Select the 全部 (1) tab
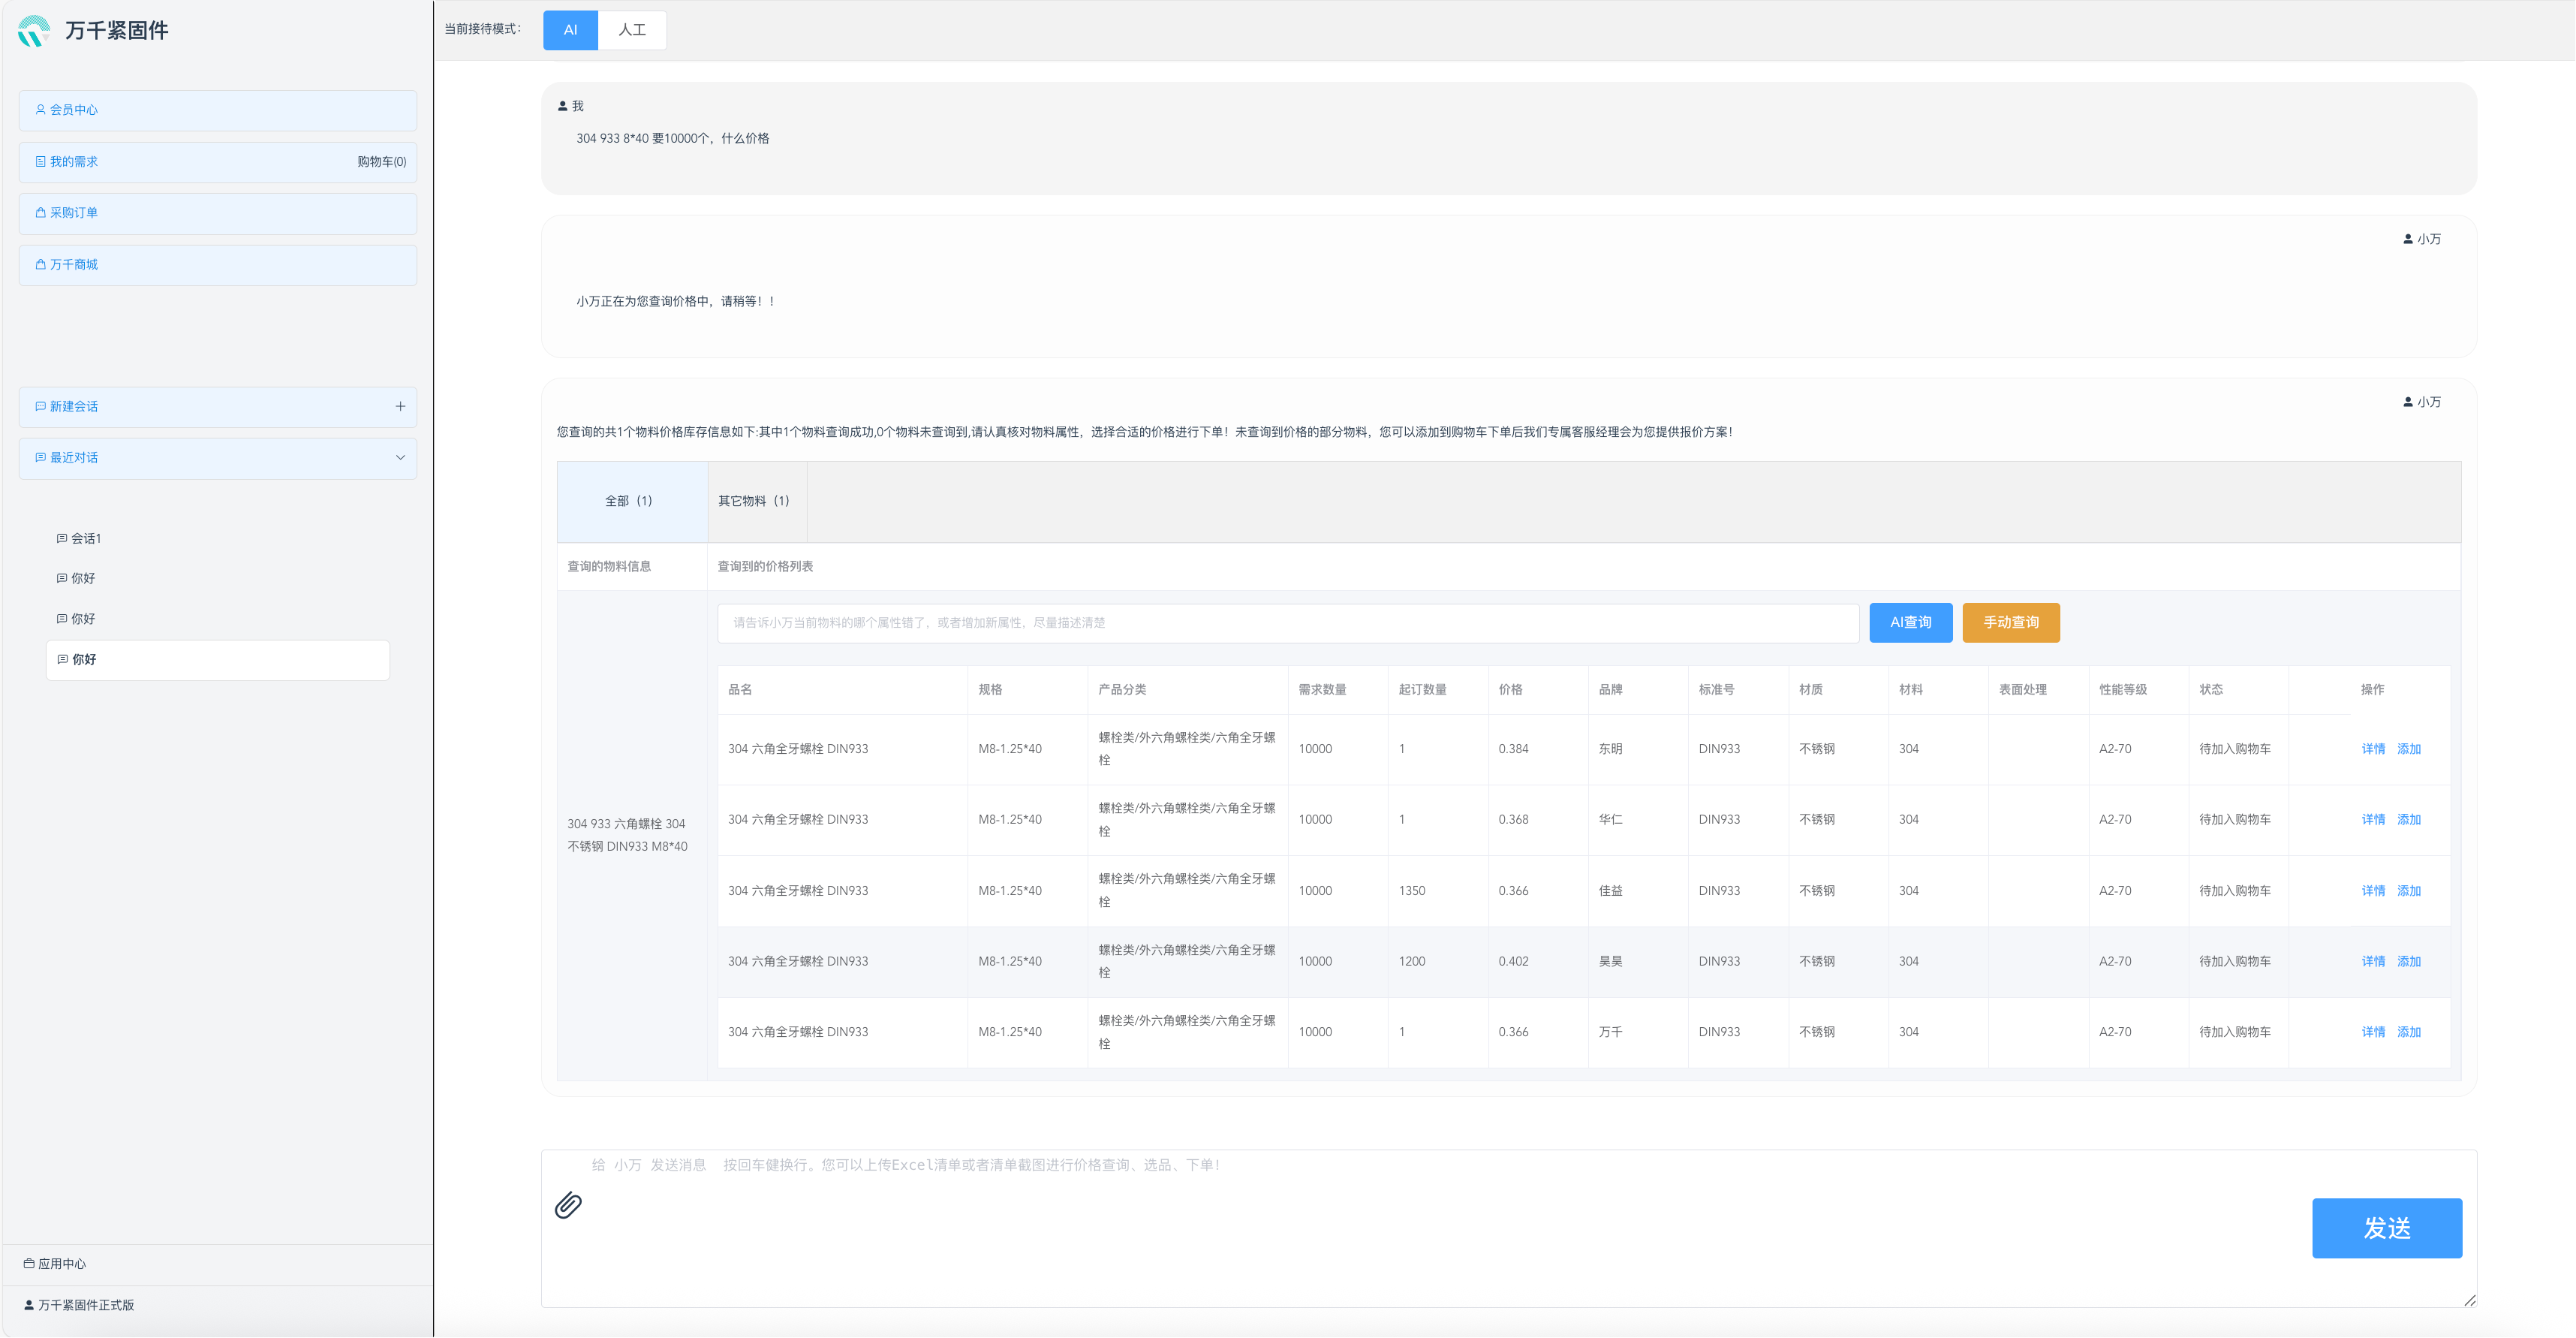The width and height of the screenshot is (2576, 1338). 629,501
